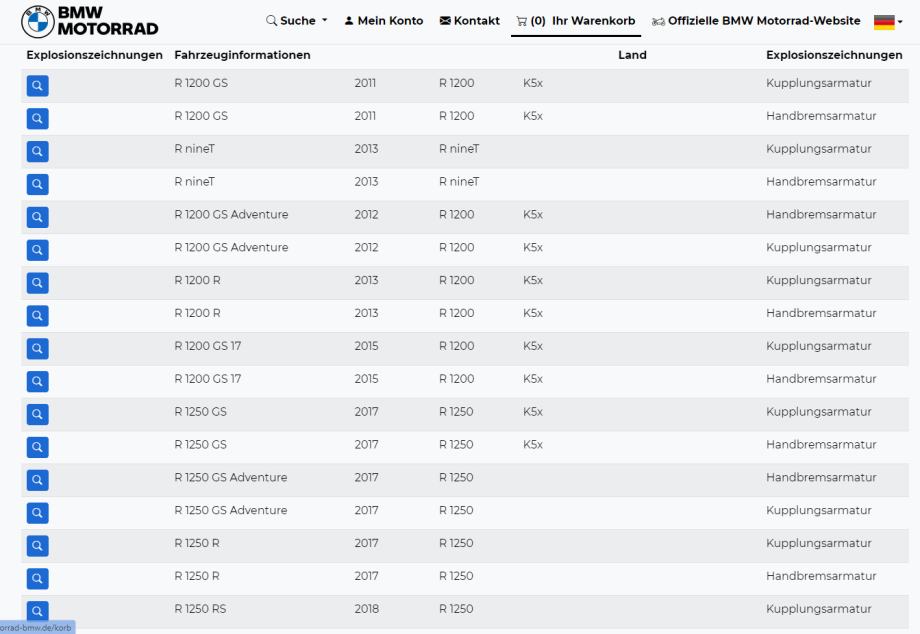Go to Mein Konto
Screen dimensions: 920x634
tap(383, 21)
